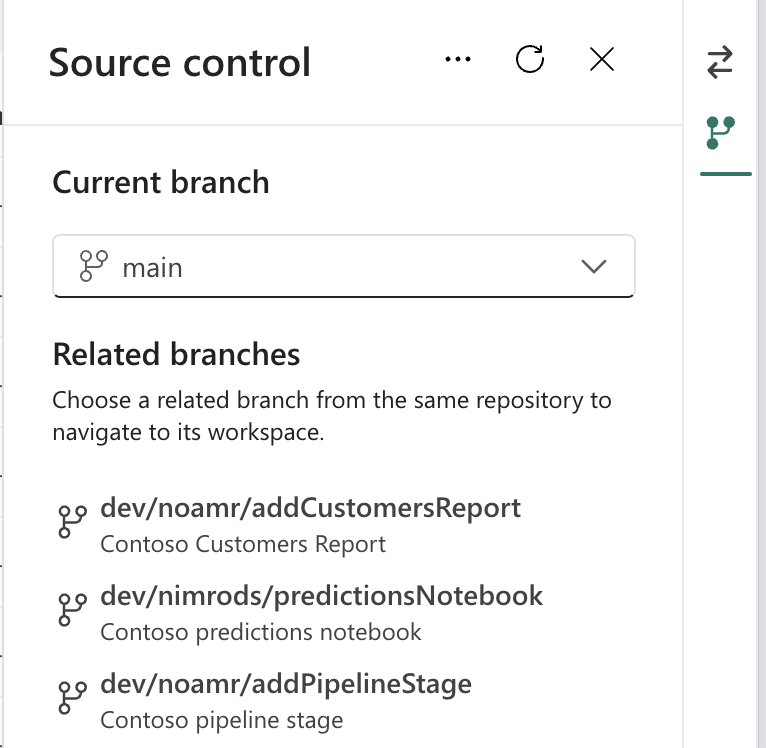The width and height of the screenshot is (766, 748).
Task: Click the branch icon inside current branch box
Action: tap(93, 266)
